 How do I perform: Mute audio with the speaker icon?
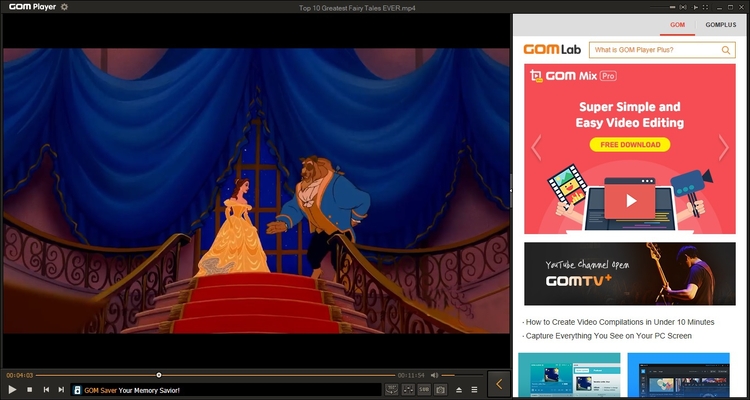434,375
